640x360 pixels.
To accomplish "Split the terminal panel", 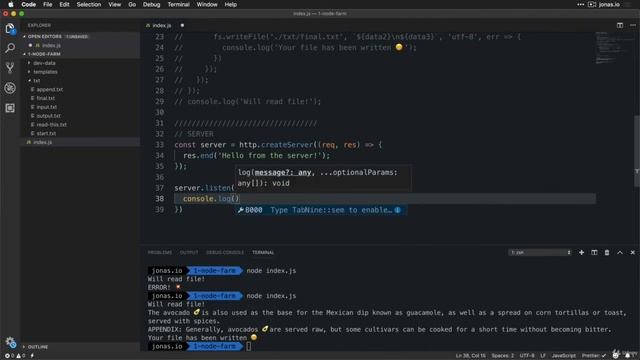I will point(594,253).
